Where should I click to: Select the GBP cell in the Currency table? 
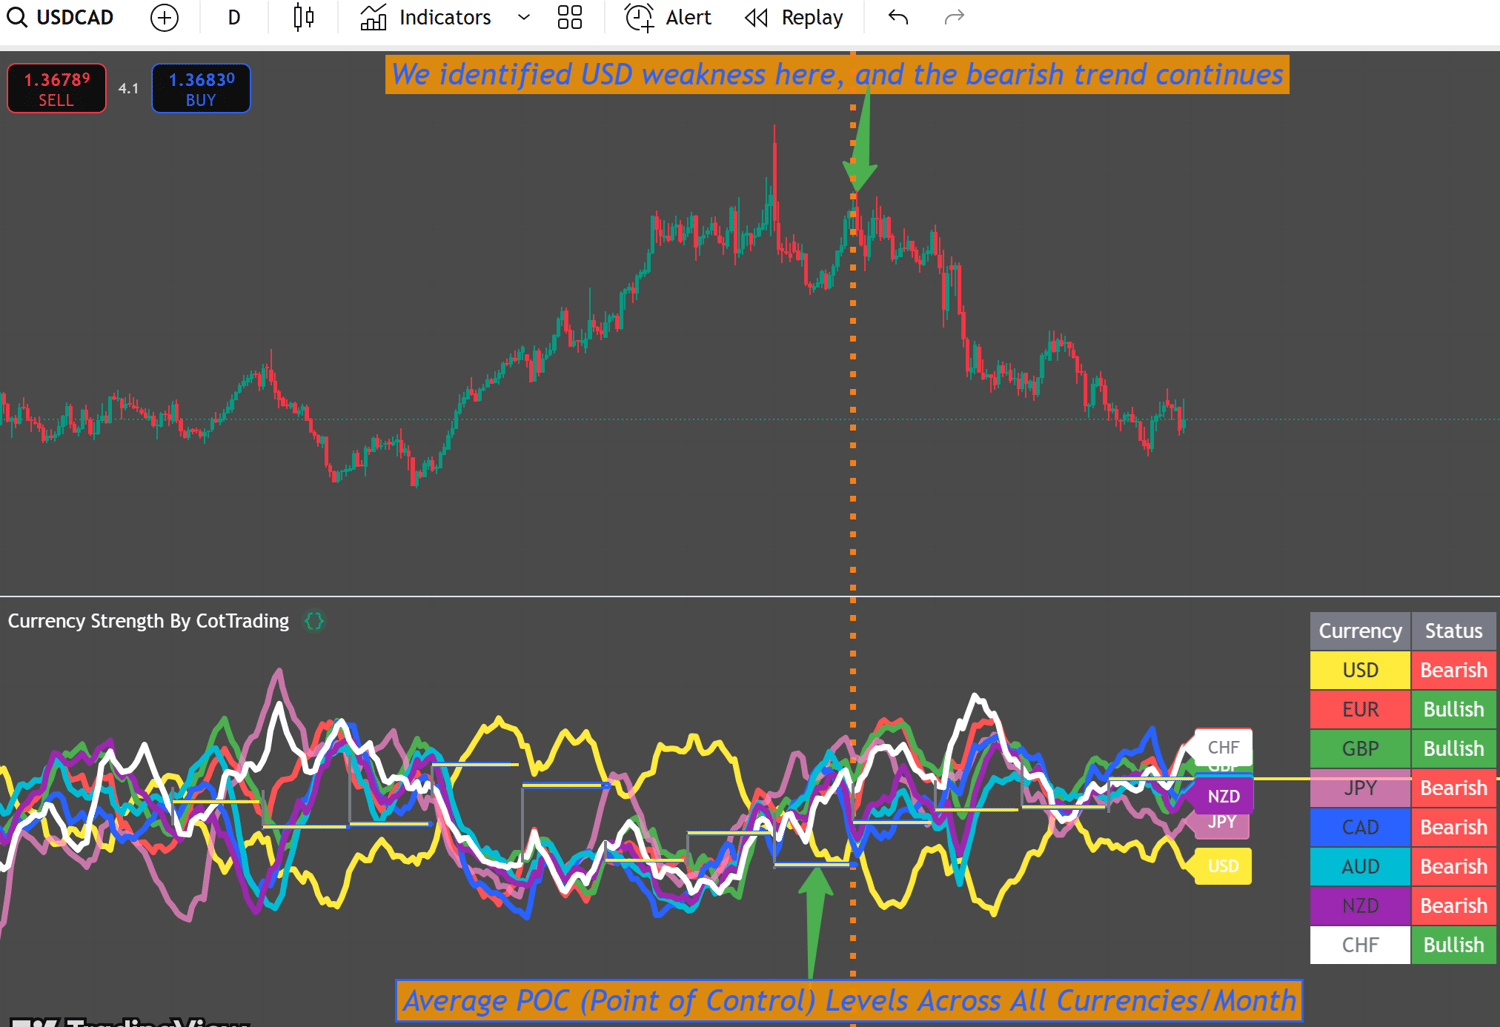1360,749
